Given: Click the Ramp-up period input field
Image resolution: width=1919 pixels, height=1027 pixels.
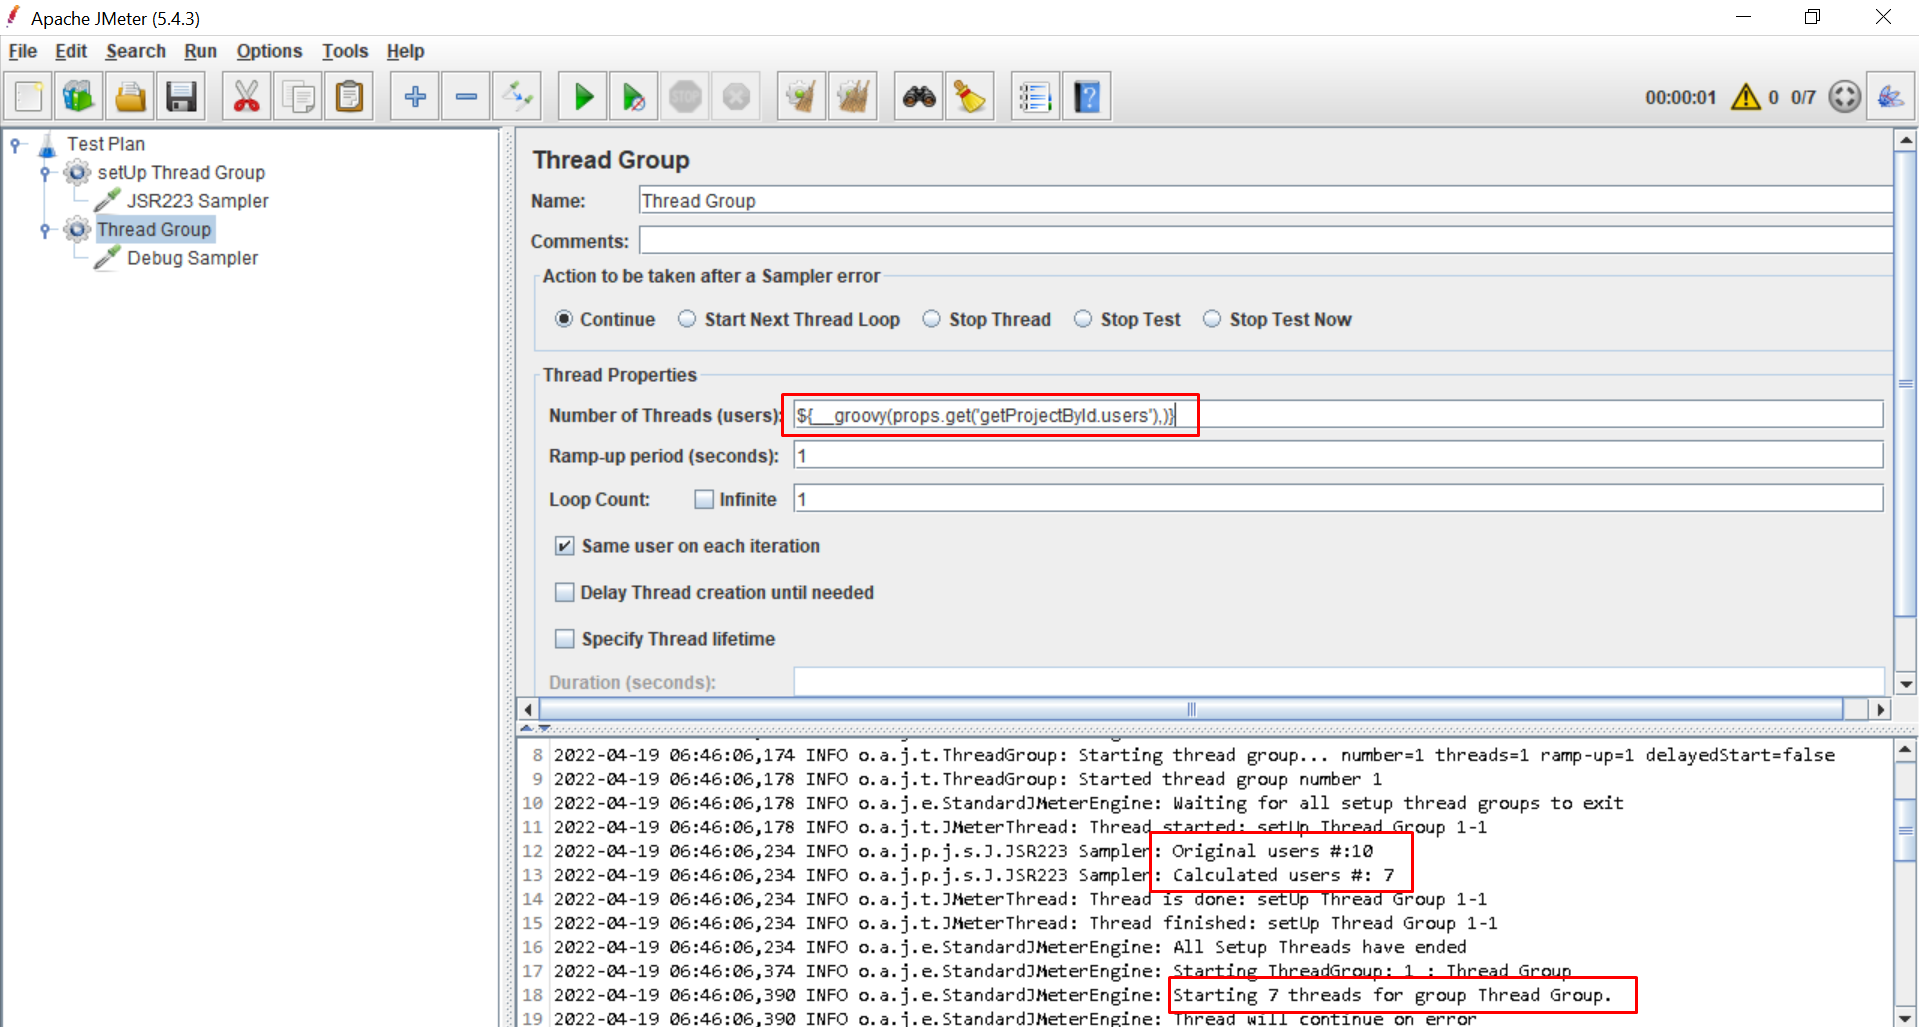Looking at the screenshot, I should tap(1338, 456).
